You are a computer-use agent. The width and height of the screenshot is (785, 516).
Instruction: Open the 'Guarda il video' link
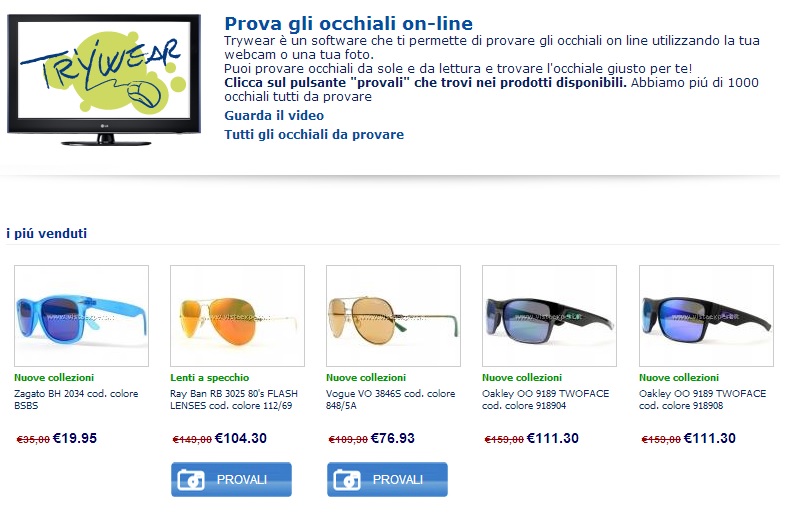[274, 116]
